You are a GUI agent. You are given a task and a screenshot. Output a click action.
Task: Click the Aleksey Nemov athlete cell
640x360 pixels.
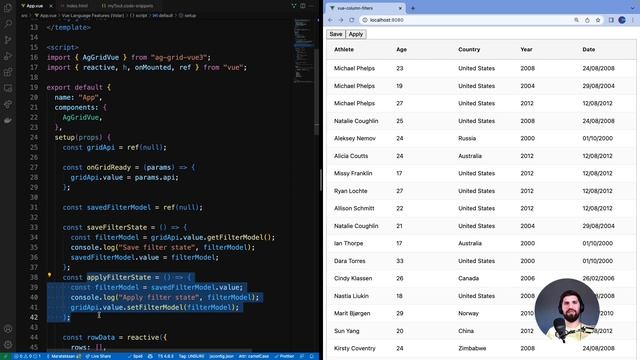point(355,138)
